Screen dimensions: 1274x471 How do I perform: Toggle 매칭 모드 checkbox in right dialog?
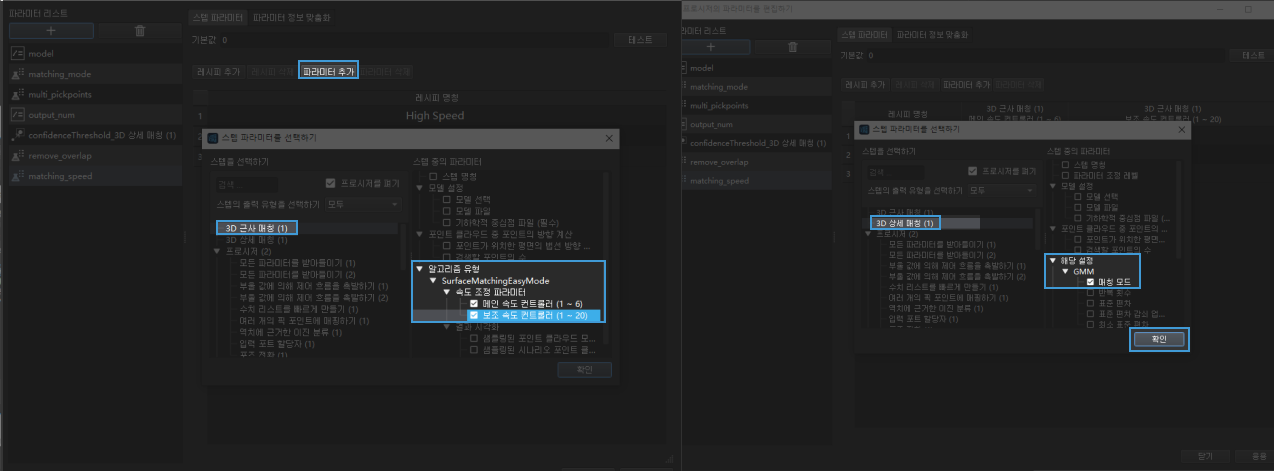click(1089, 282)
